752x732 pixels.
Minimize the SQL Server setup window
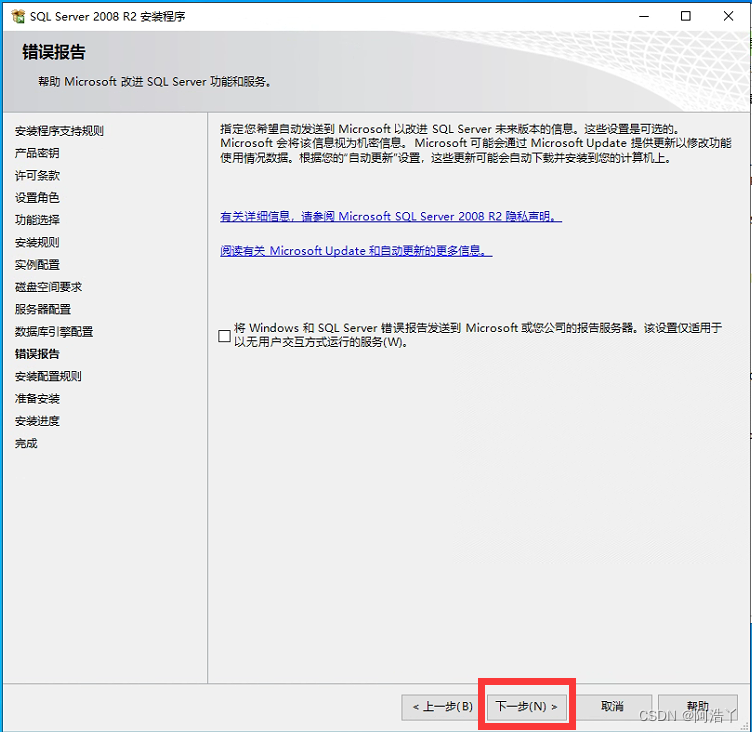[x=644, y=16]
